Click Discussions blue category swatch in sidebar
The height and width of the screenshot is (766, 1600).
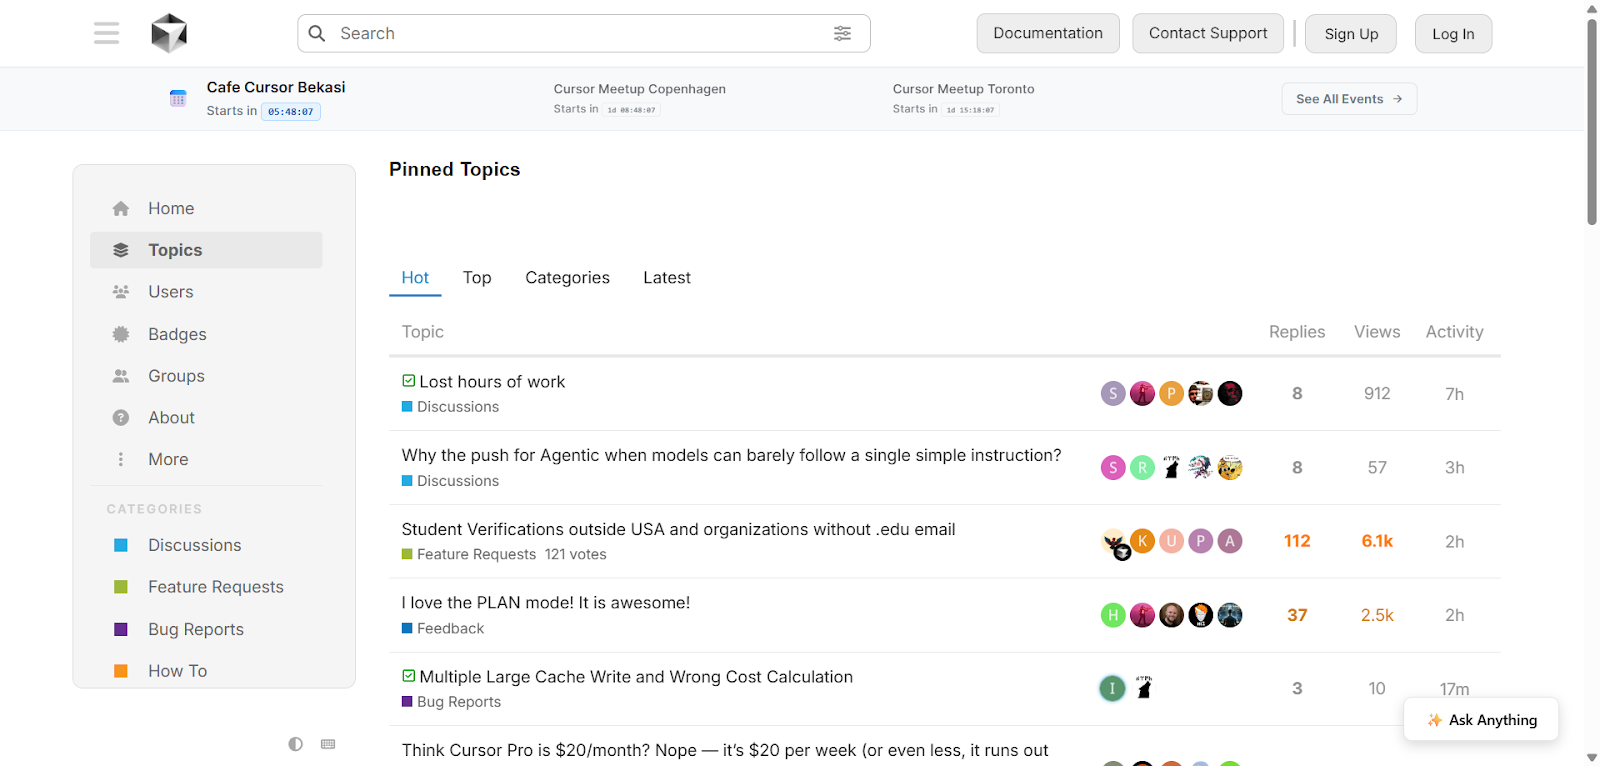121,545
